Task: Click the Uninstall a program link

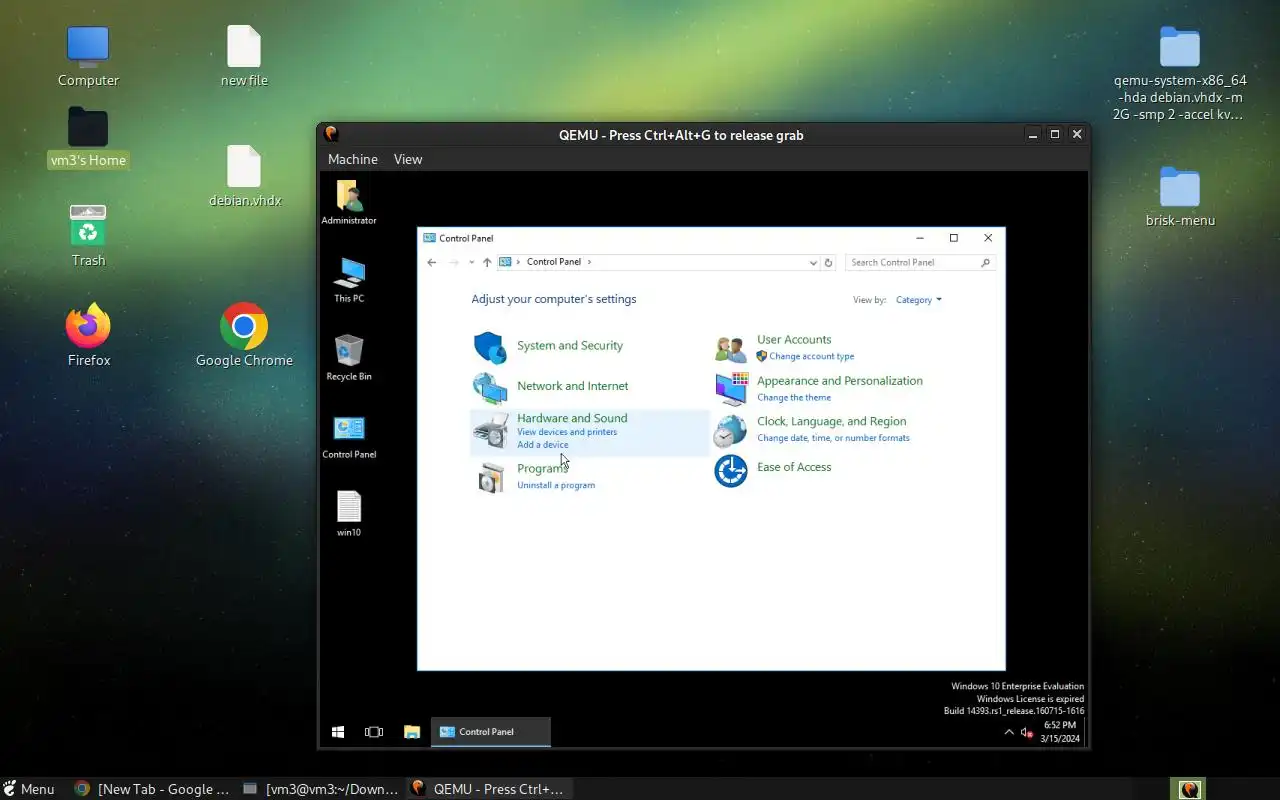Action: (556, 485)
